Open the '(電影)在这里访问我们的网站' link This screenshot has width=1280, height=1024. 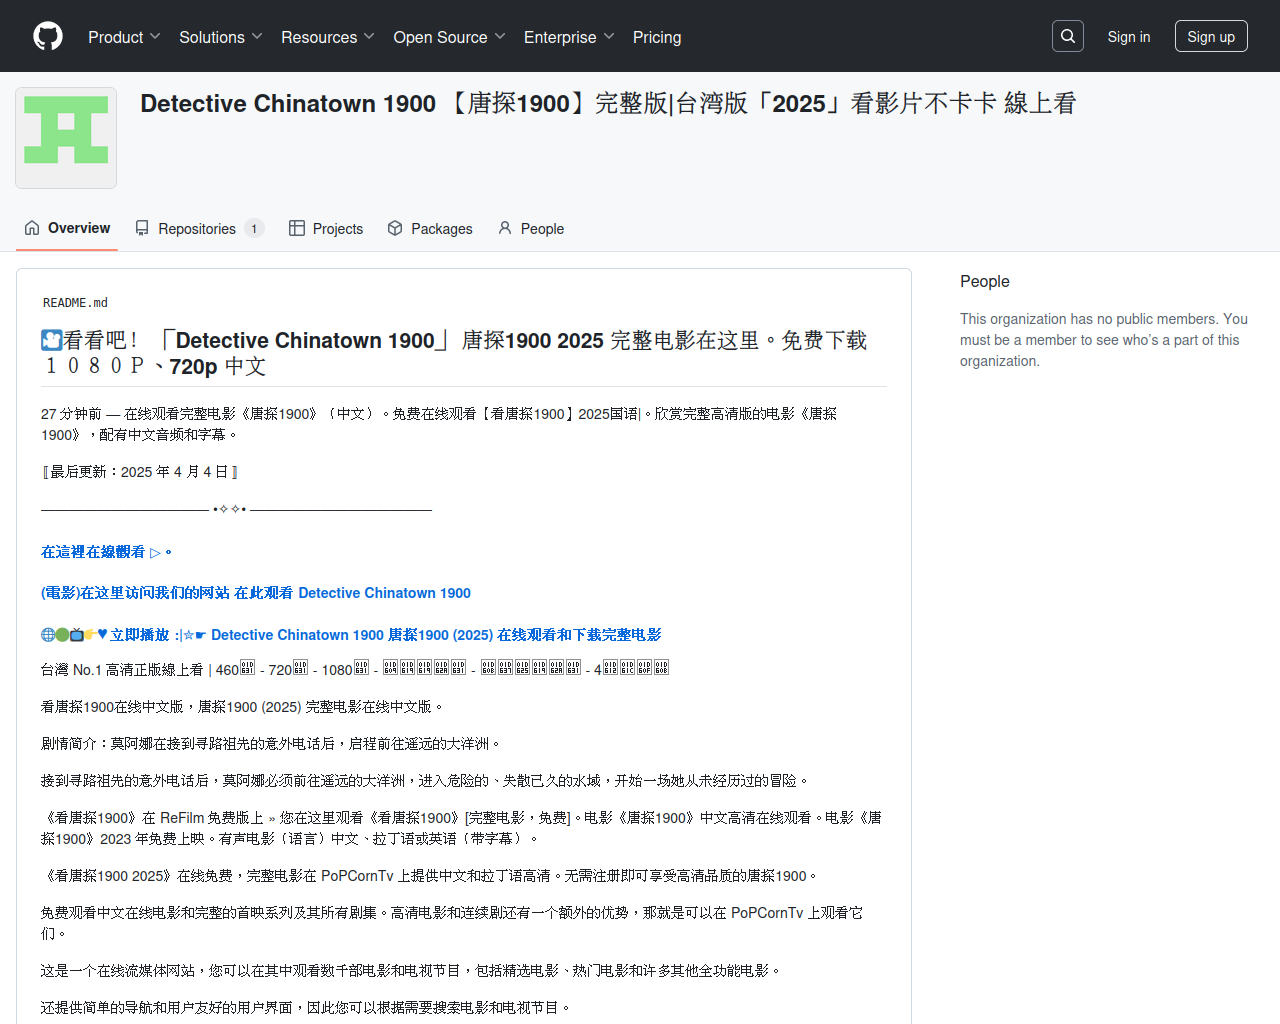pos(256,593)
